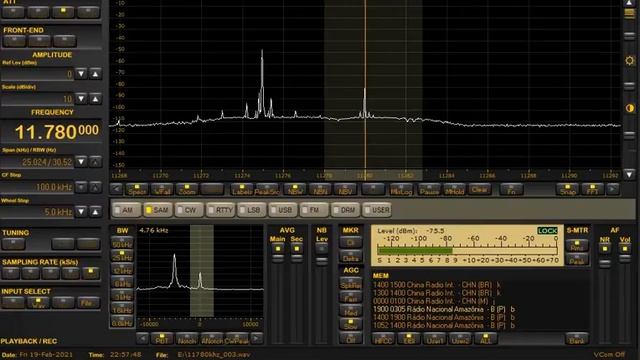The image size is (640, 360).
Task: Select DRM demodulation mode
Action: pos(346,210)
